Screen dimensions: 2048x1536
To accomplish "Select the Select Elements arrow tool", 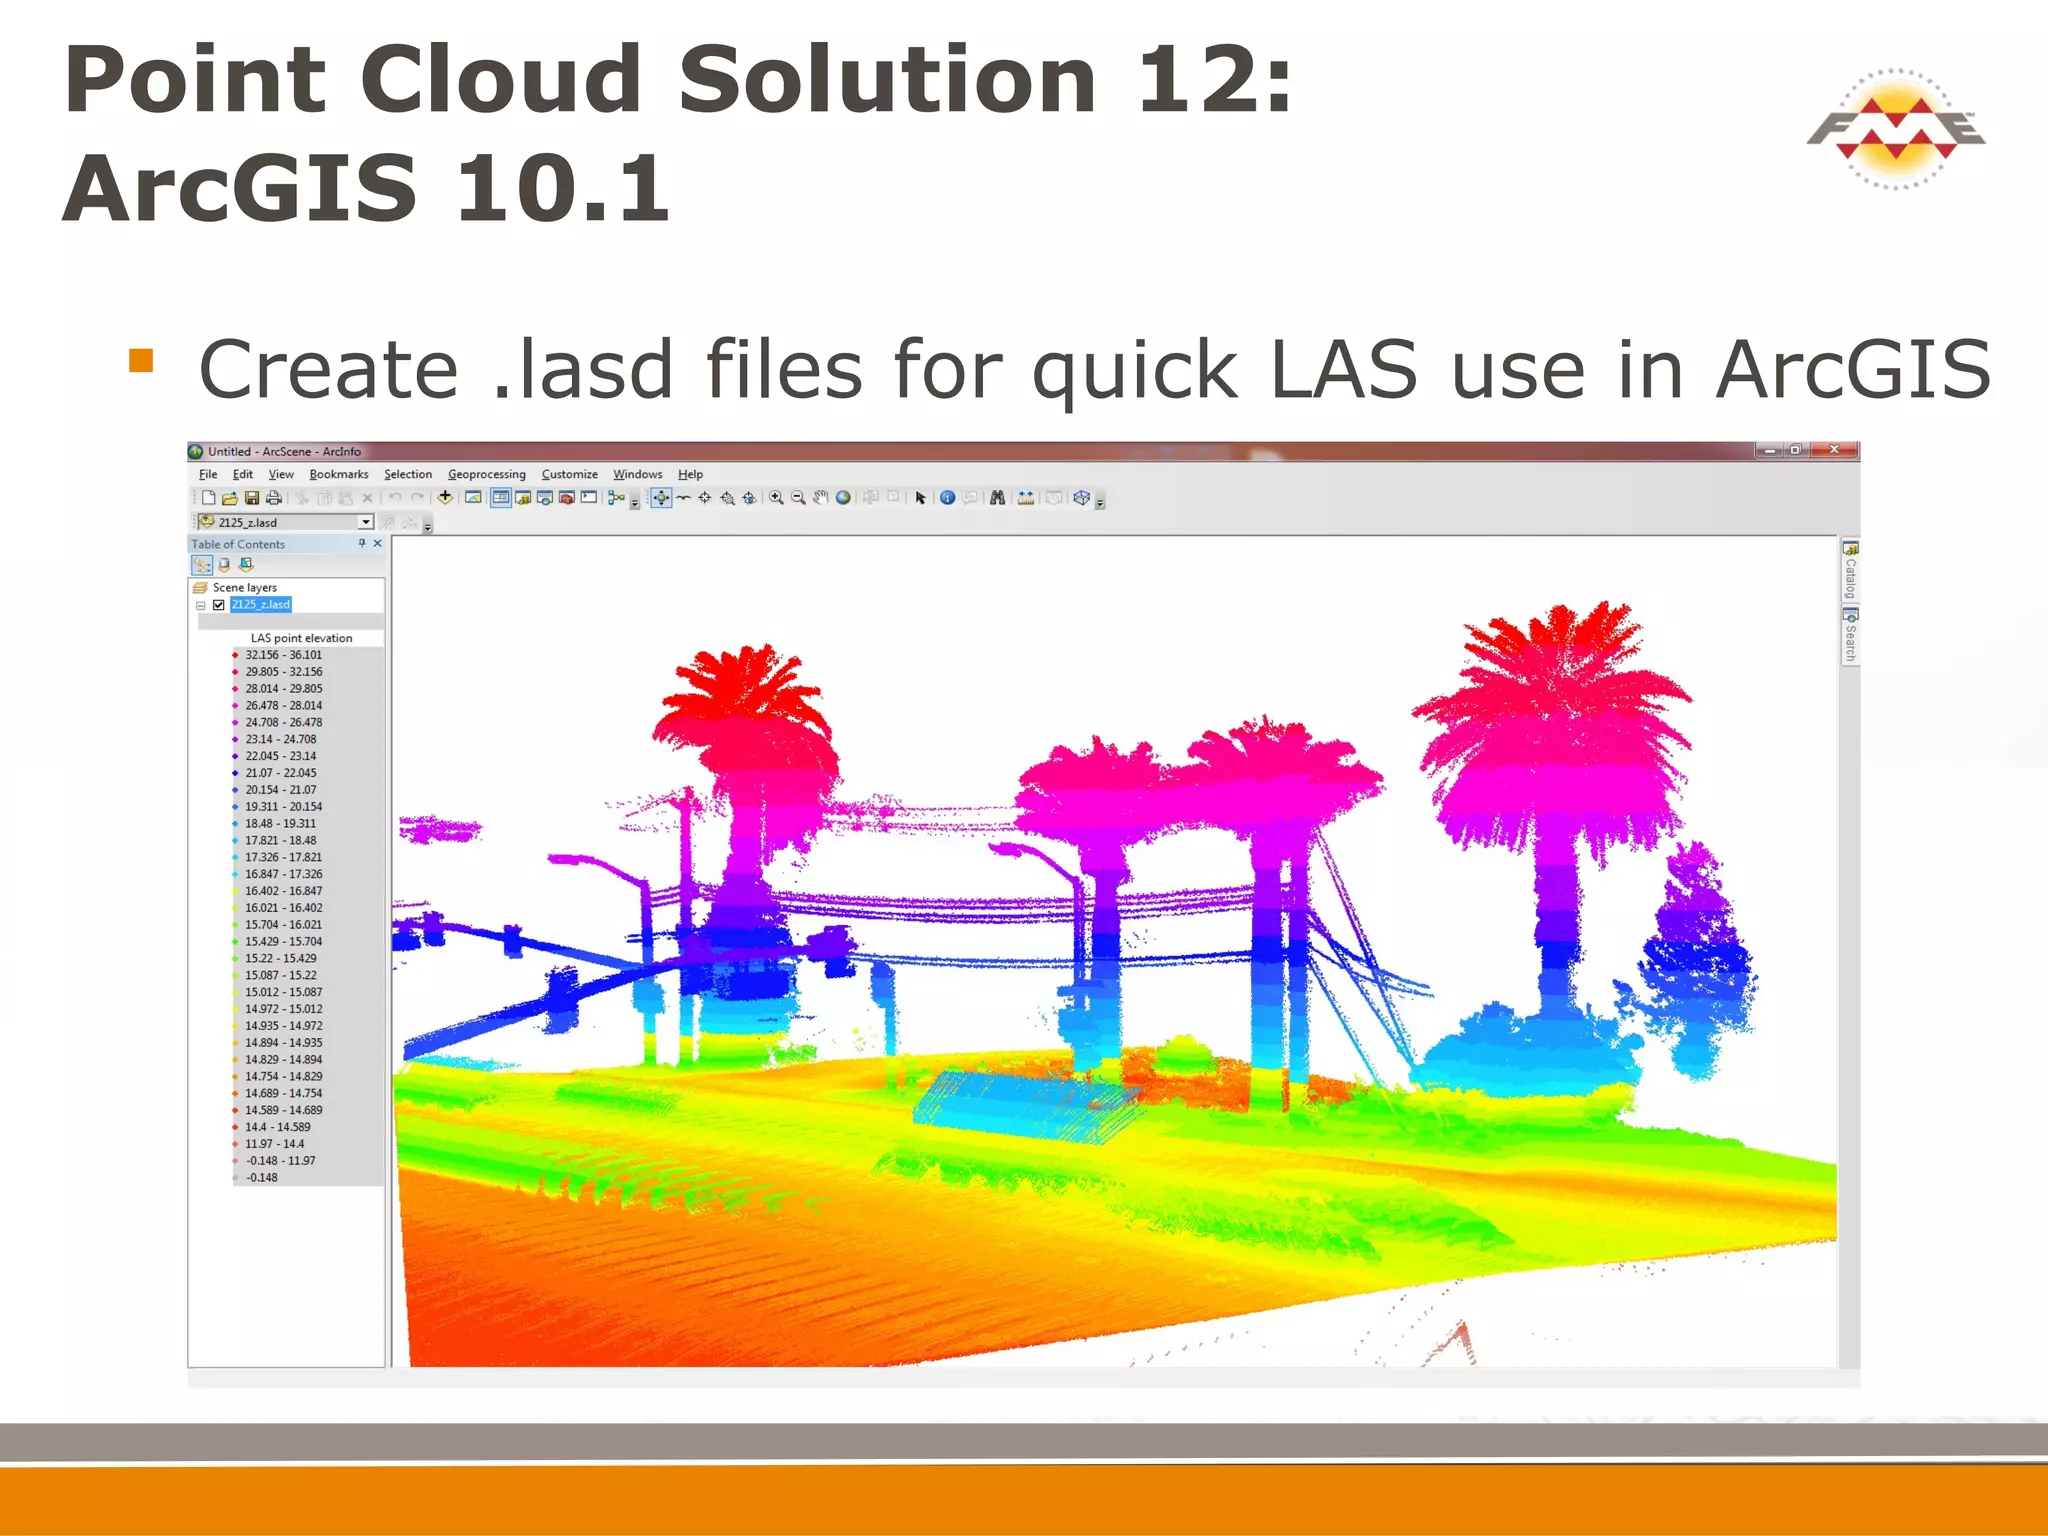I will 920,498.
